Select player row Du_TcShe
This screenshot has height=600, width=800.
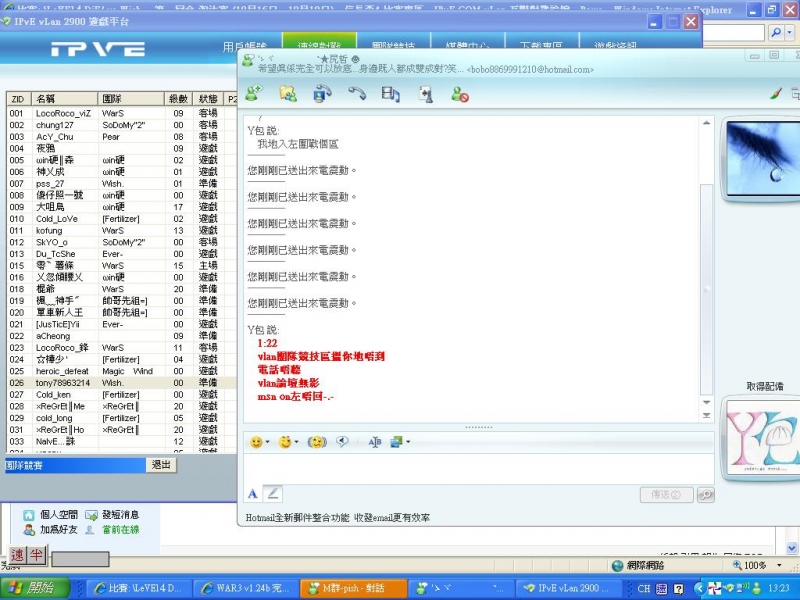pyautogui.click(x=121, y=254)
